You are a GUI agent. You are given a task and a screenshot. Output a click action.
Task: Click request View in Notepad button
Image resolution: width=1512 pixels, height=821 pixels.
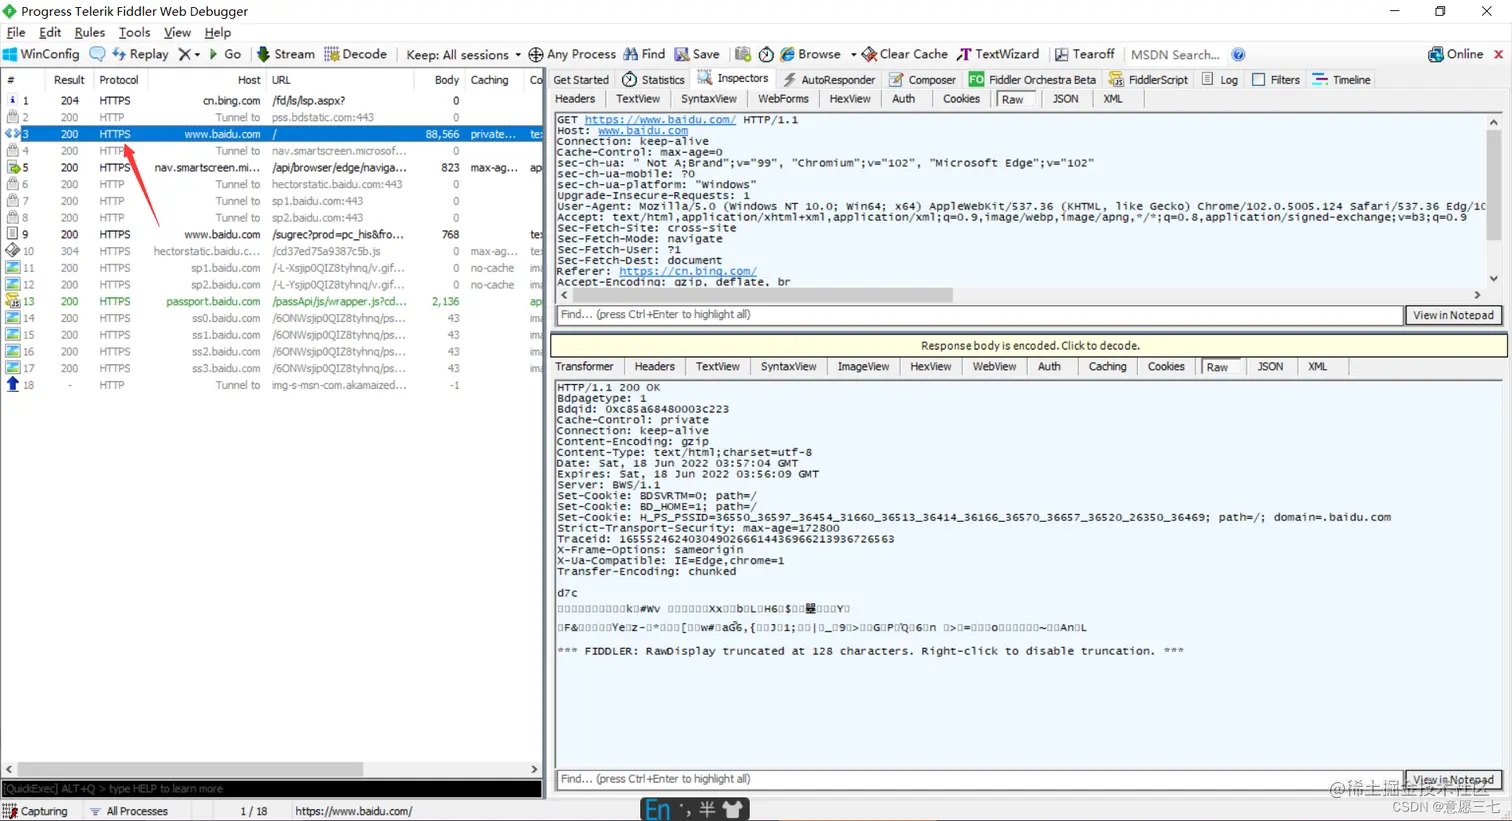[x=1453, y=315]
